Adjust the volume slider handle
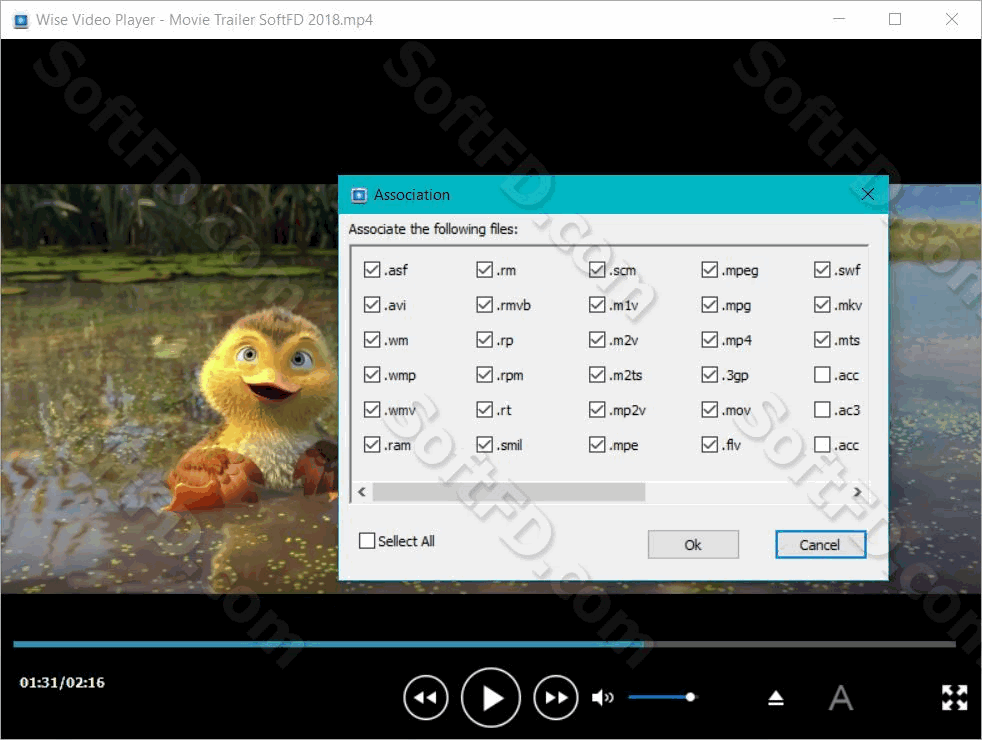The image size is (982, 740). pos(690,697)
